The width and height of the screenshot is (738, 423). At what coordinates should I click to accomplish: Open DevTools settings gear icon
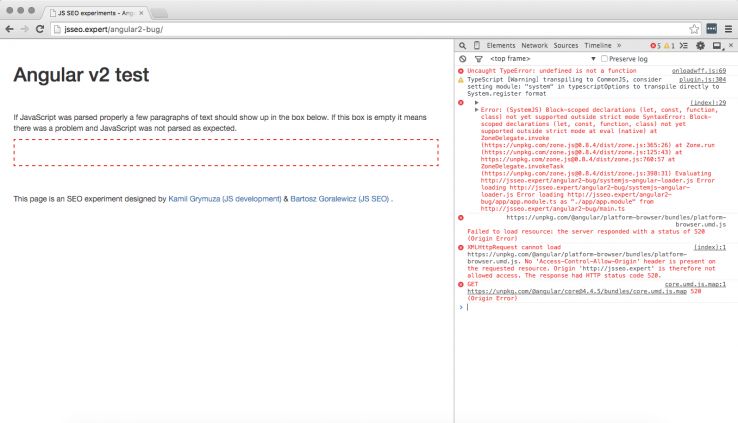click(701, 46)
